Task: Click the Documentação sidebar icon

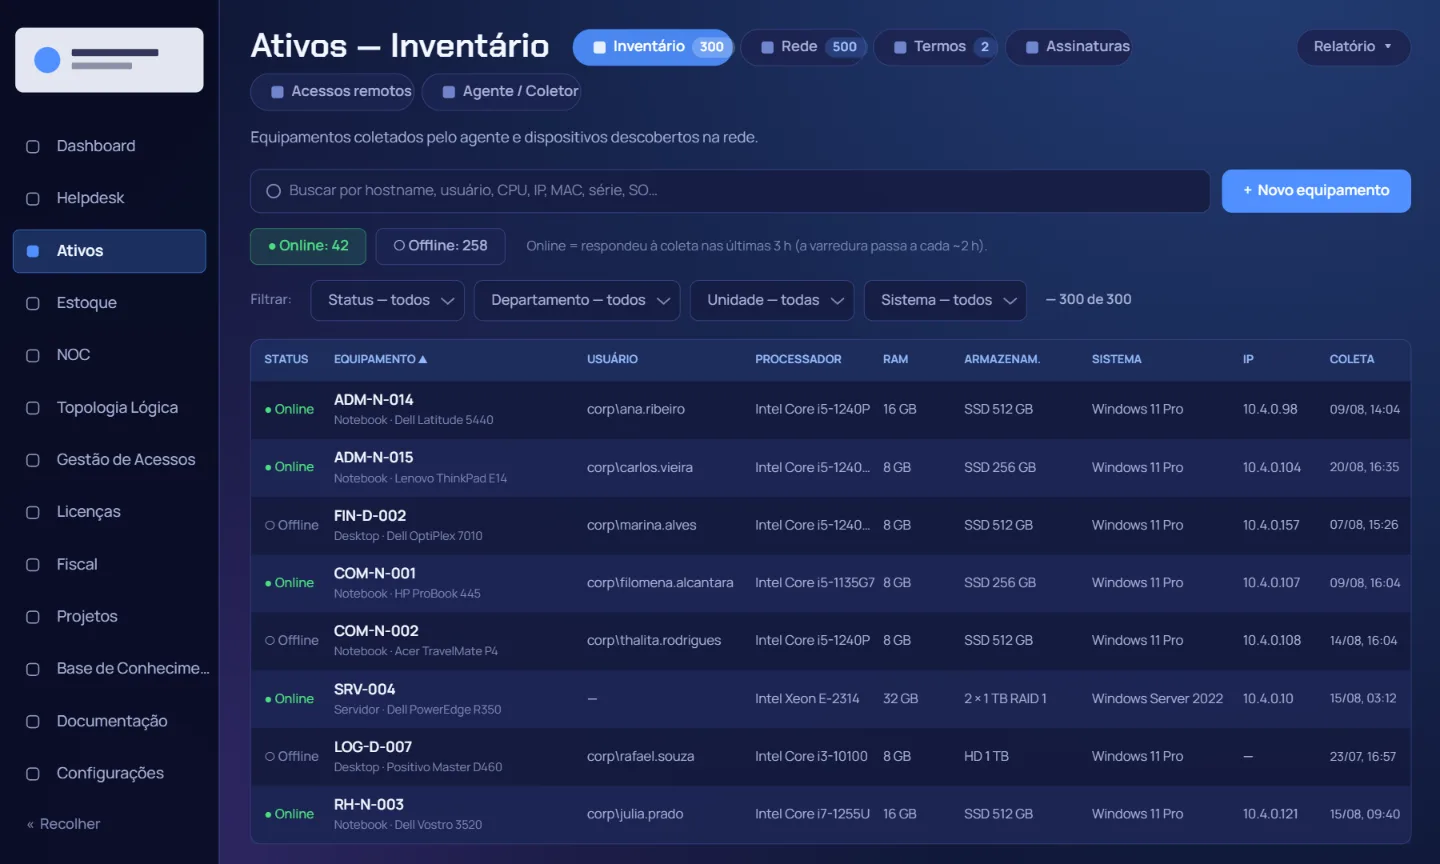Action: (33, 721)
